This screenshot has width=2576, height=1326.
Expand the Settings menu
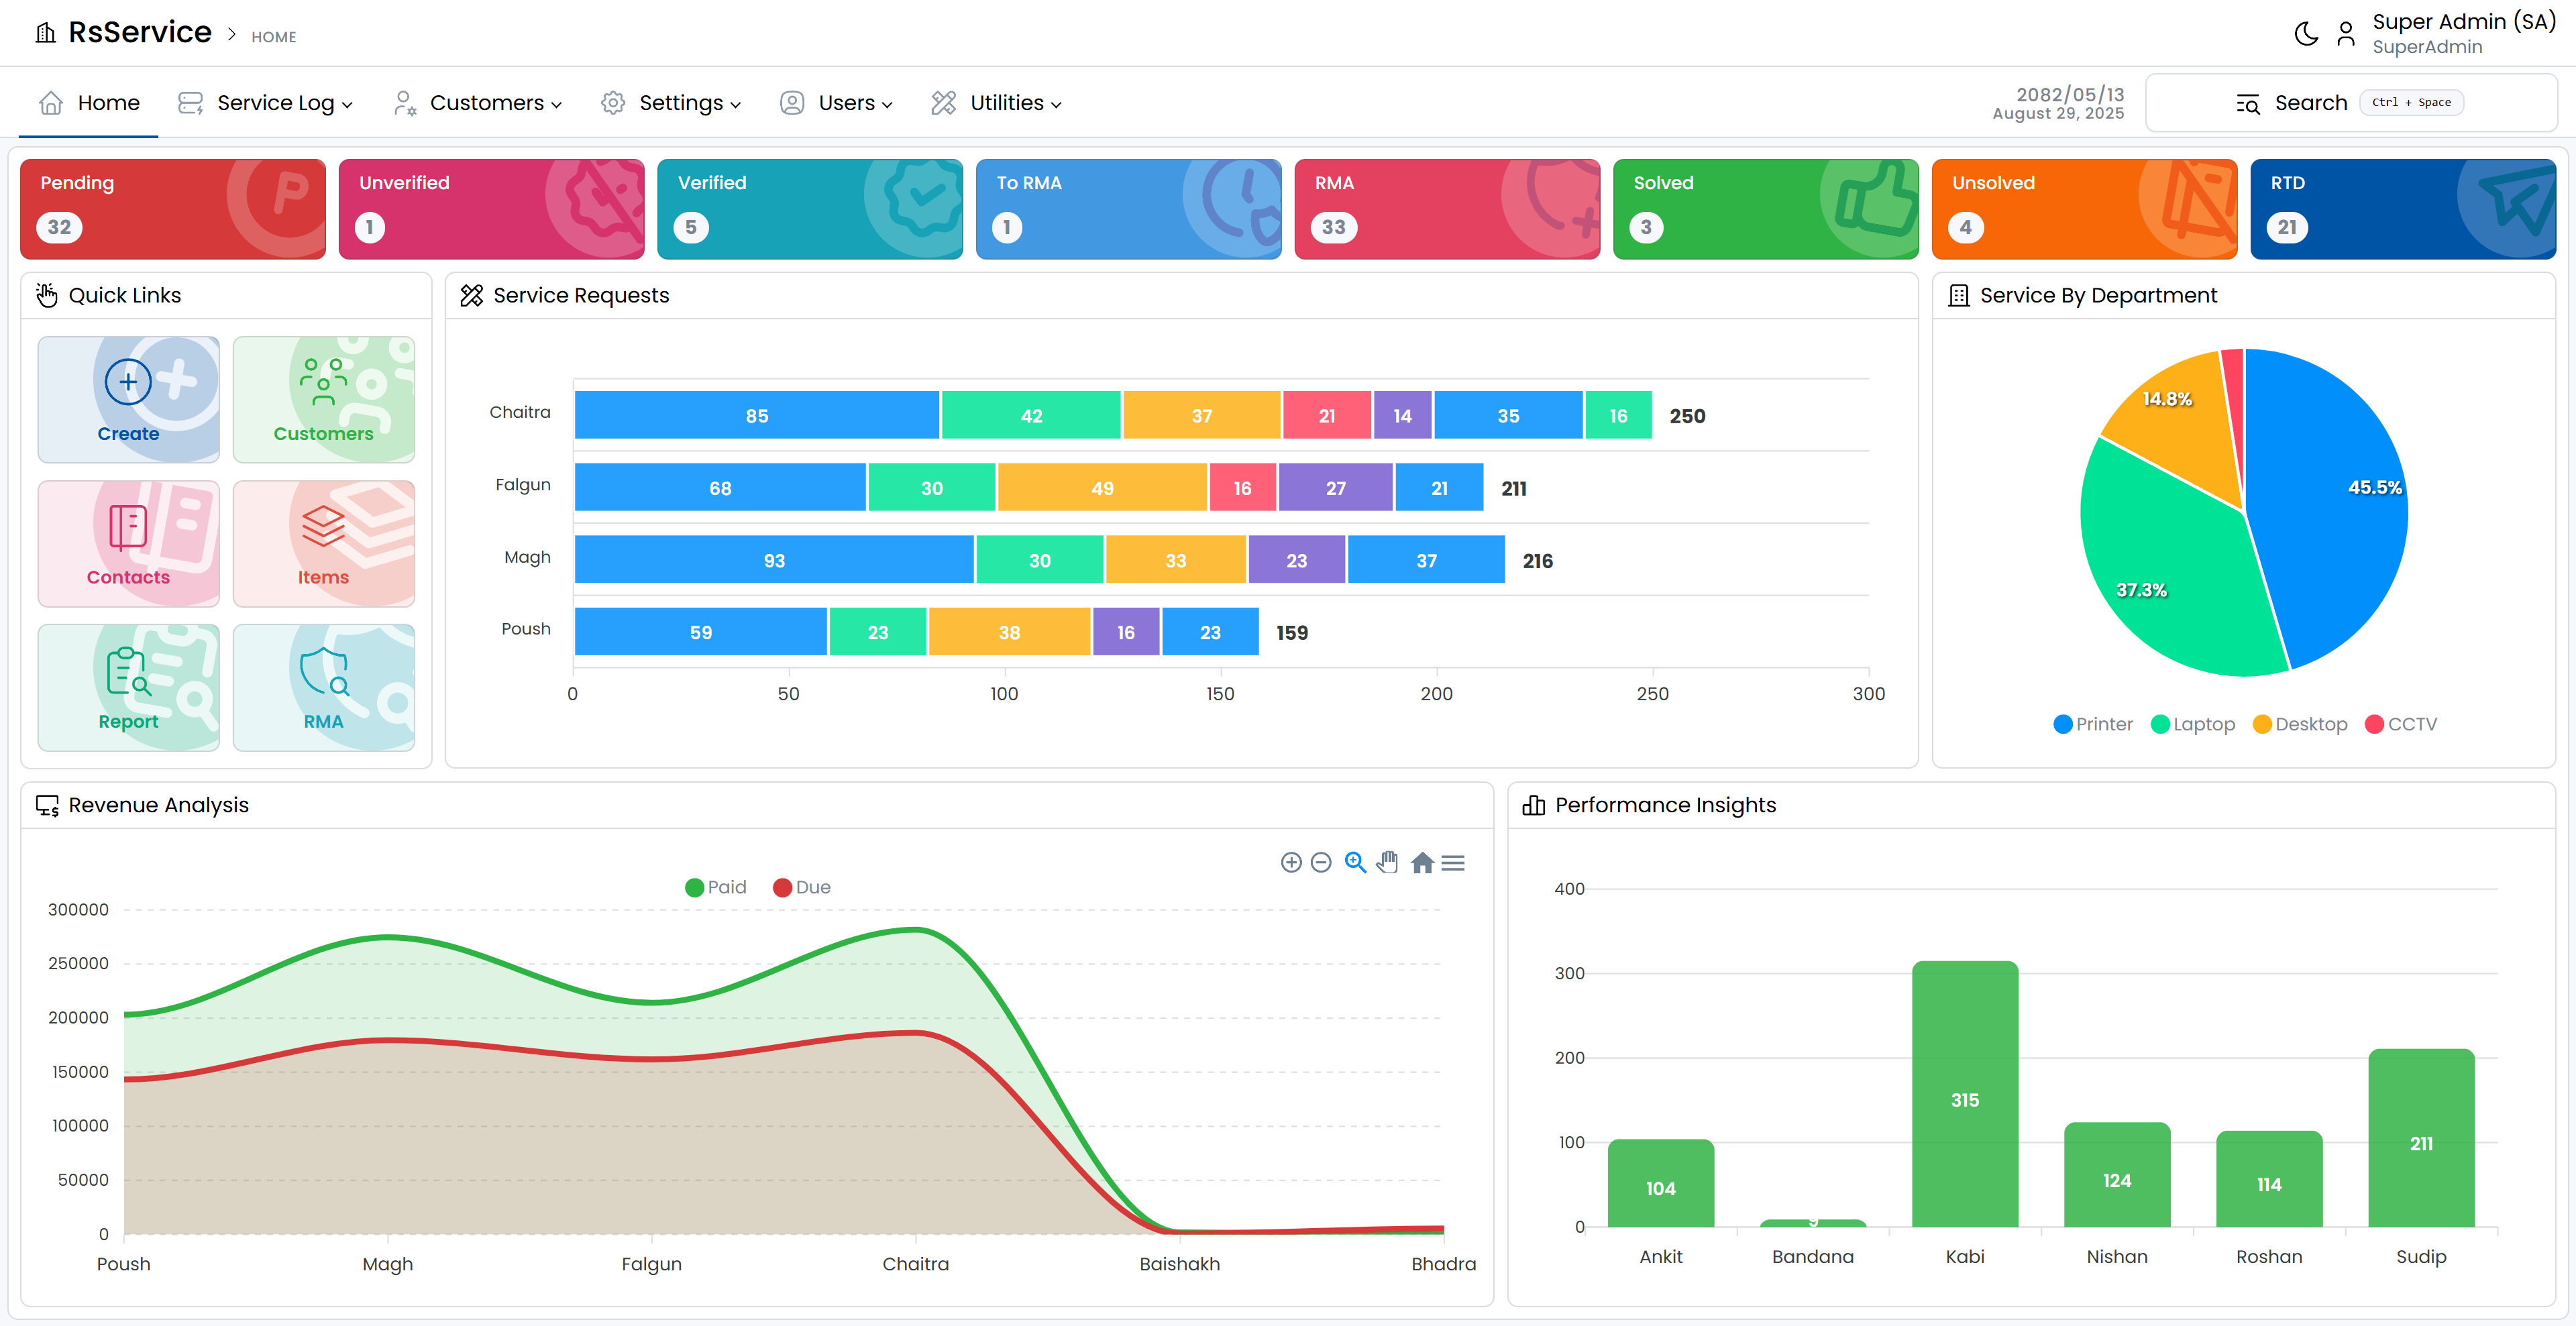pyautogui.click(x=671, y=103)
